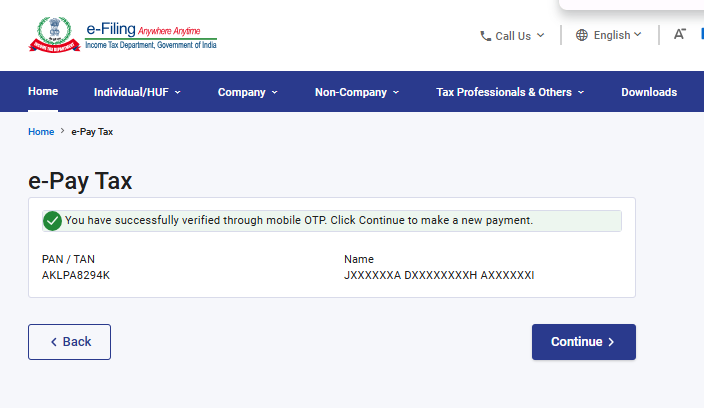Click the globe language icon
Viewport: 704px width, 408px height.
pyautogui.click(x=581, y=35)
